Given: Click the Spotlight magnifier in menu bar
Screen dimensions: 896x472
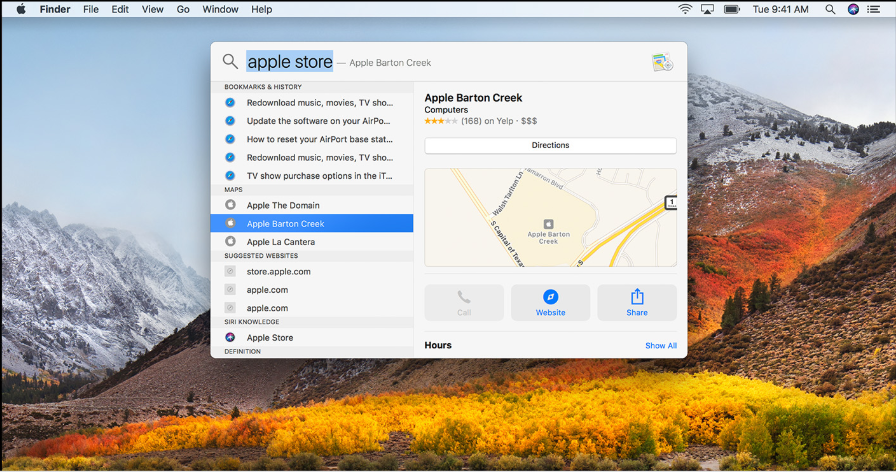Looking at the screenshot, I should [x=830, y=9].
